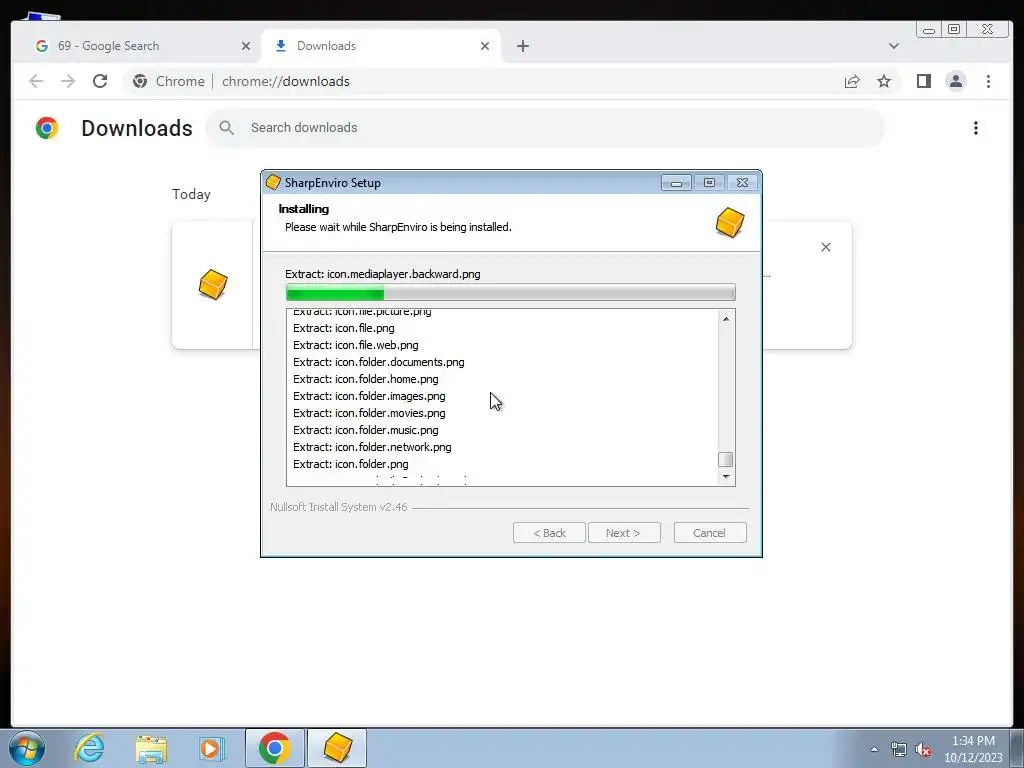This screenshot has height=768, width=1024.
Task: Close the 69 - Google Search tab
Action: (246, 46)
